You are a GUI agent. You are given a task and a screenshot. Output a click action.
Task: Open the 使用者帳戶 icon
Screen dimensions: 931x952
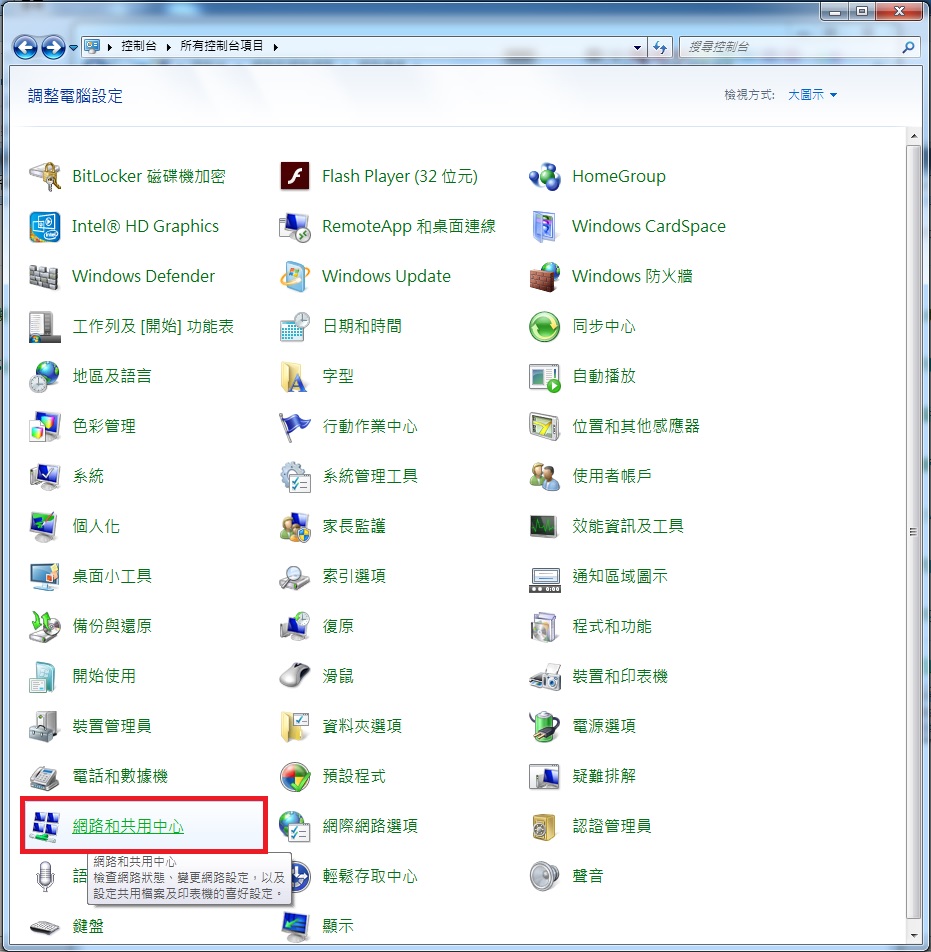545,477
